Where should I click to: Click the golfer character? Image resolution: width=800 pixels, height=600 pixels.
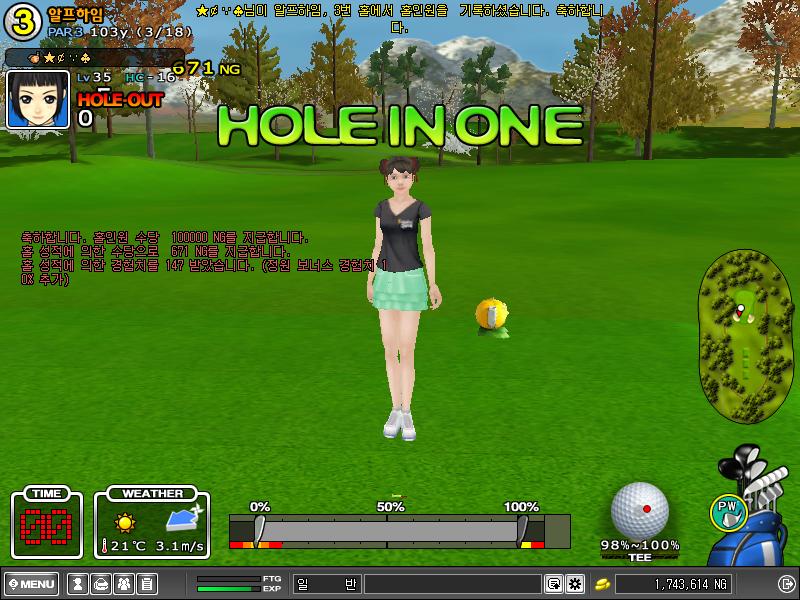coord(403,298)
